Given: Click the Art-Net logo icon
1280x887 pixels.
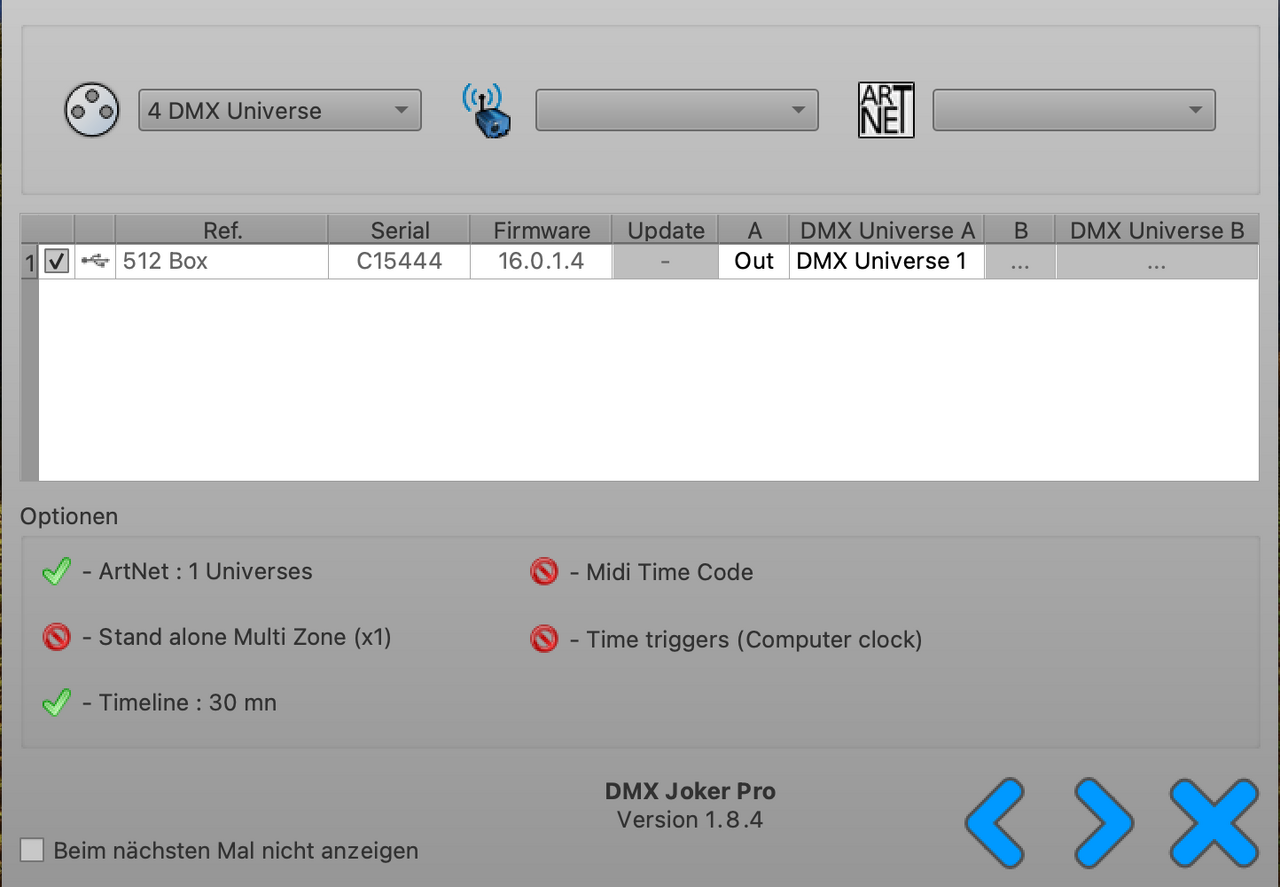Looking at the screenshot, I should click(886, 110).
